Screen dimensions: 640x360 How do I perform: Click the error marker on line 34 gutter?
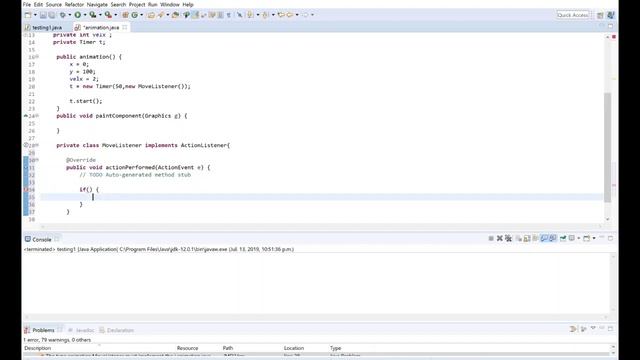pyautogui.click(x=26, y=189)
